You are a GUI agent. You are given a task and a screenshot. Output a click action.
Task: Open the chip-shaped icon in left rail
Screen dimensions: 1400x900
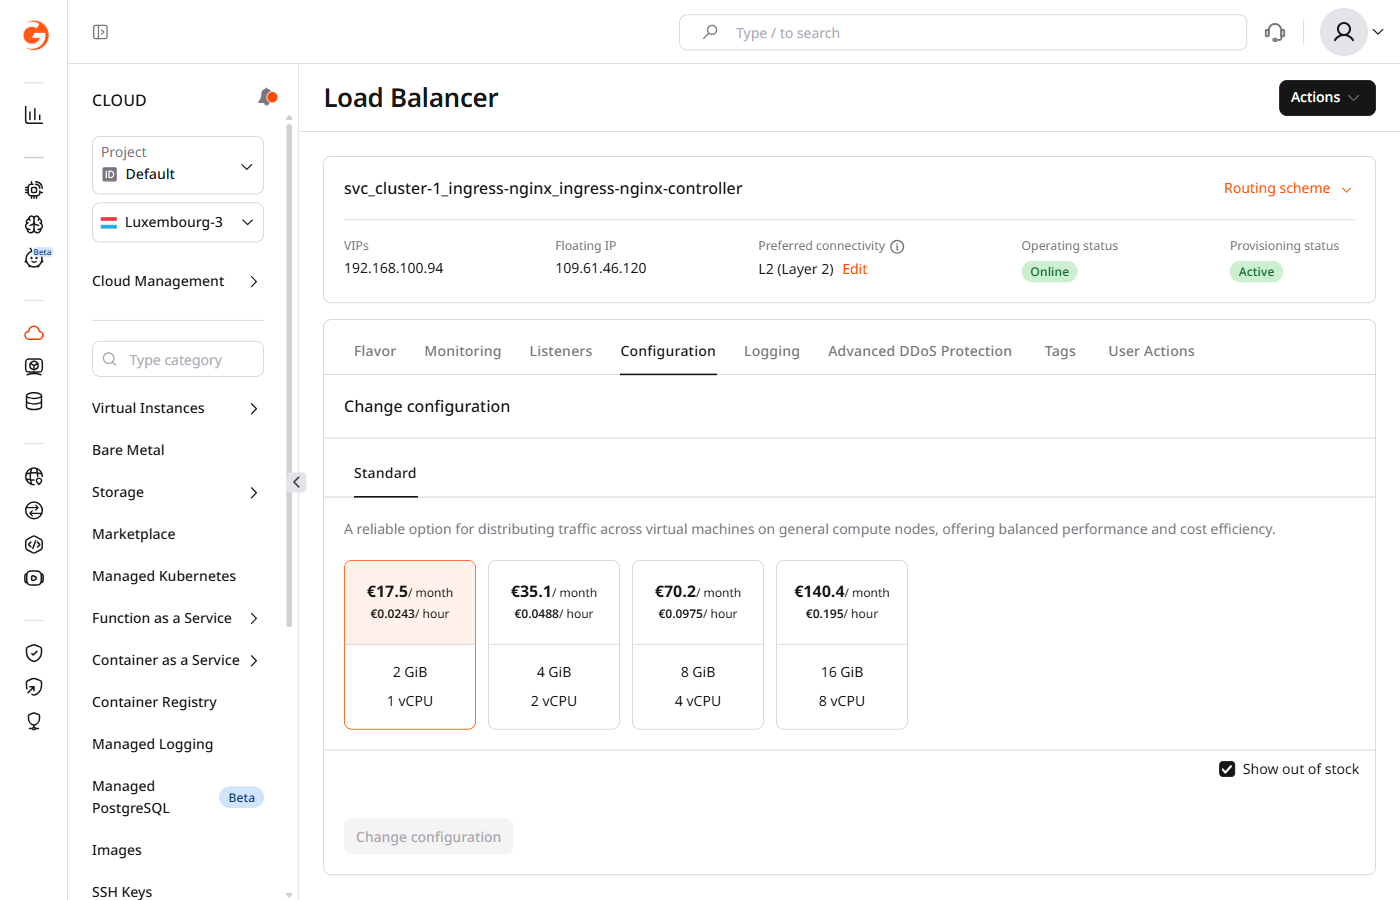point(34,190)
